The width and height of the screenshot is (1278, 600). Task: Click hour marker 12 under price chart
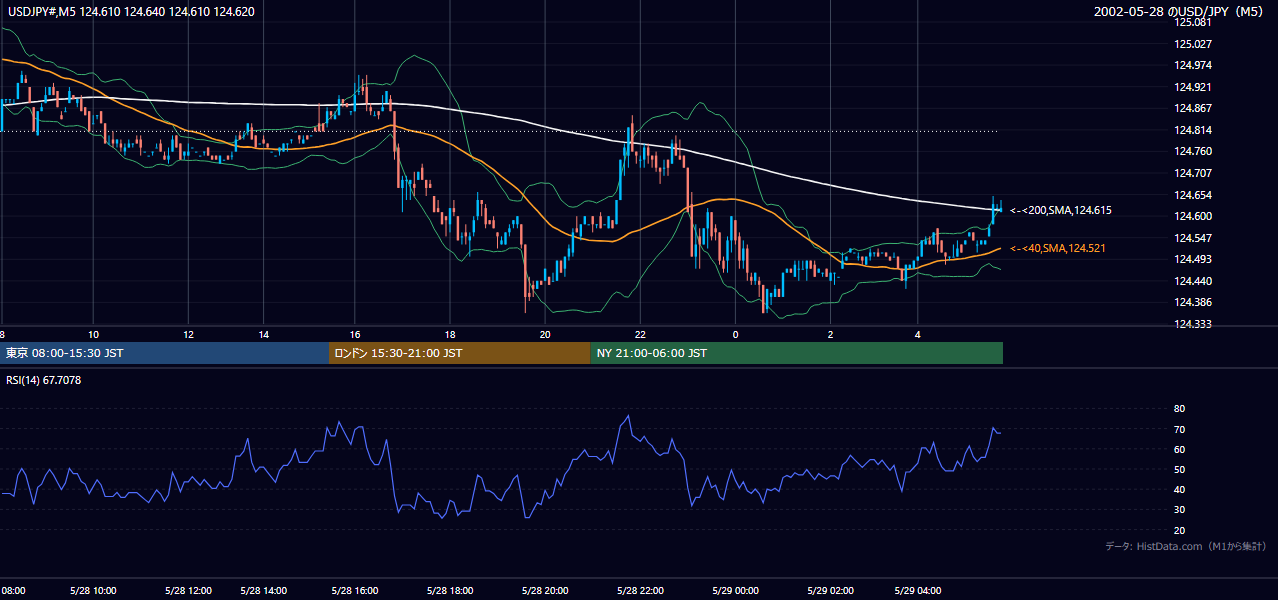tap(188, 335)
